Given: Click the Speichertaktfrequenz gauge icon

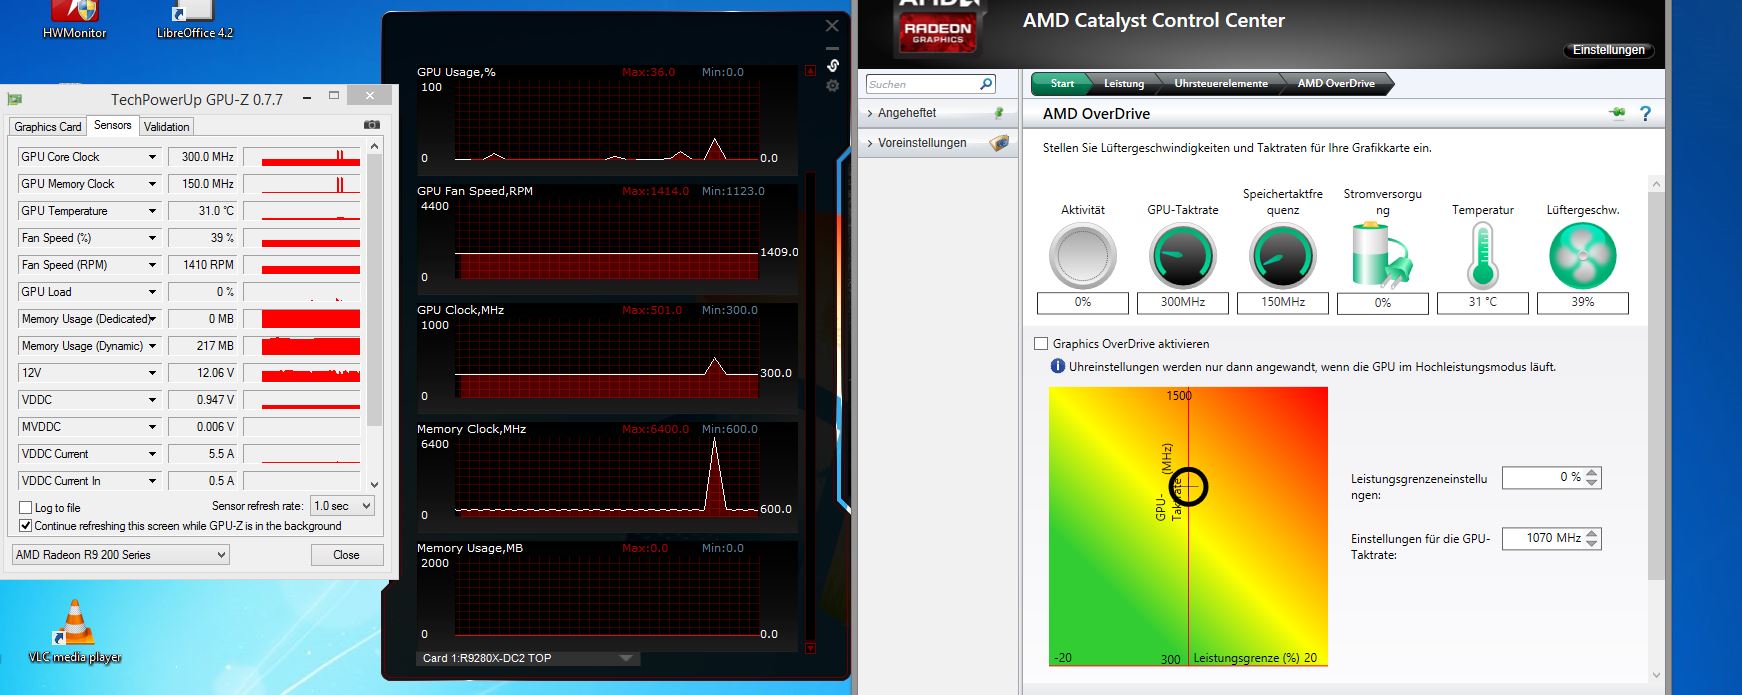Looking at the screenshot, I should click(x=1282, y=256).
